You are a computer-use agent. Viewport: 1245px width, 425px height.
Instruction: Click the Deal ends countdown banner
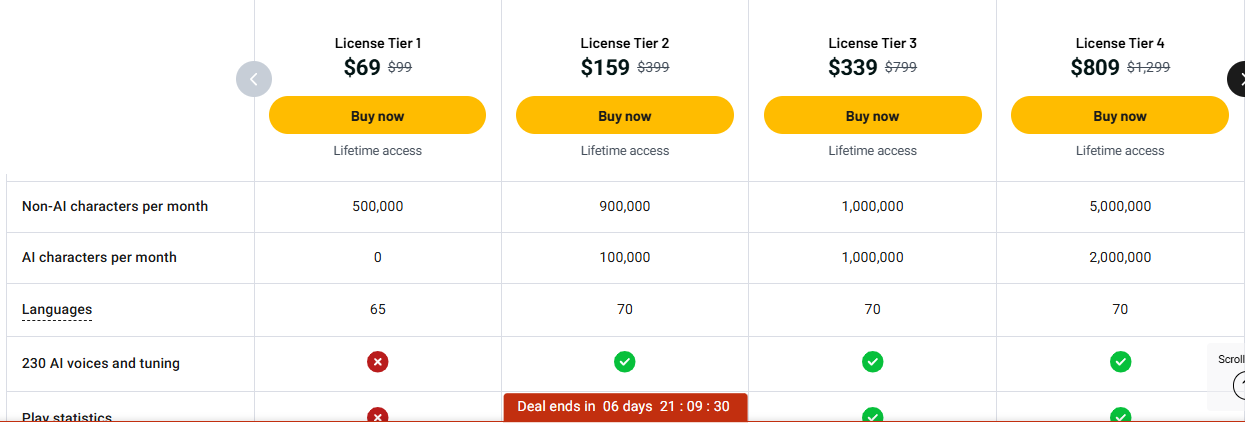click(x=624, y=406)
